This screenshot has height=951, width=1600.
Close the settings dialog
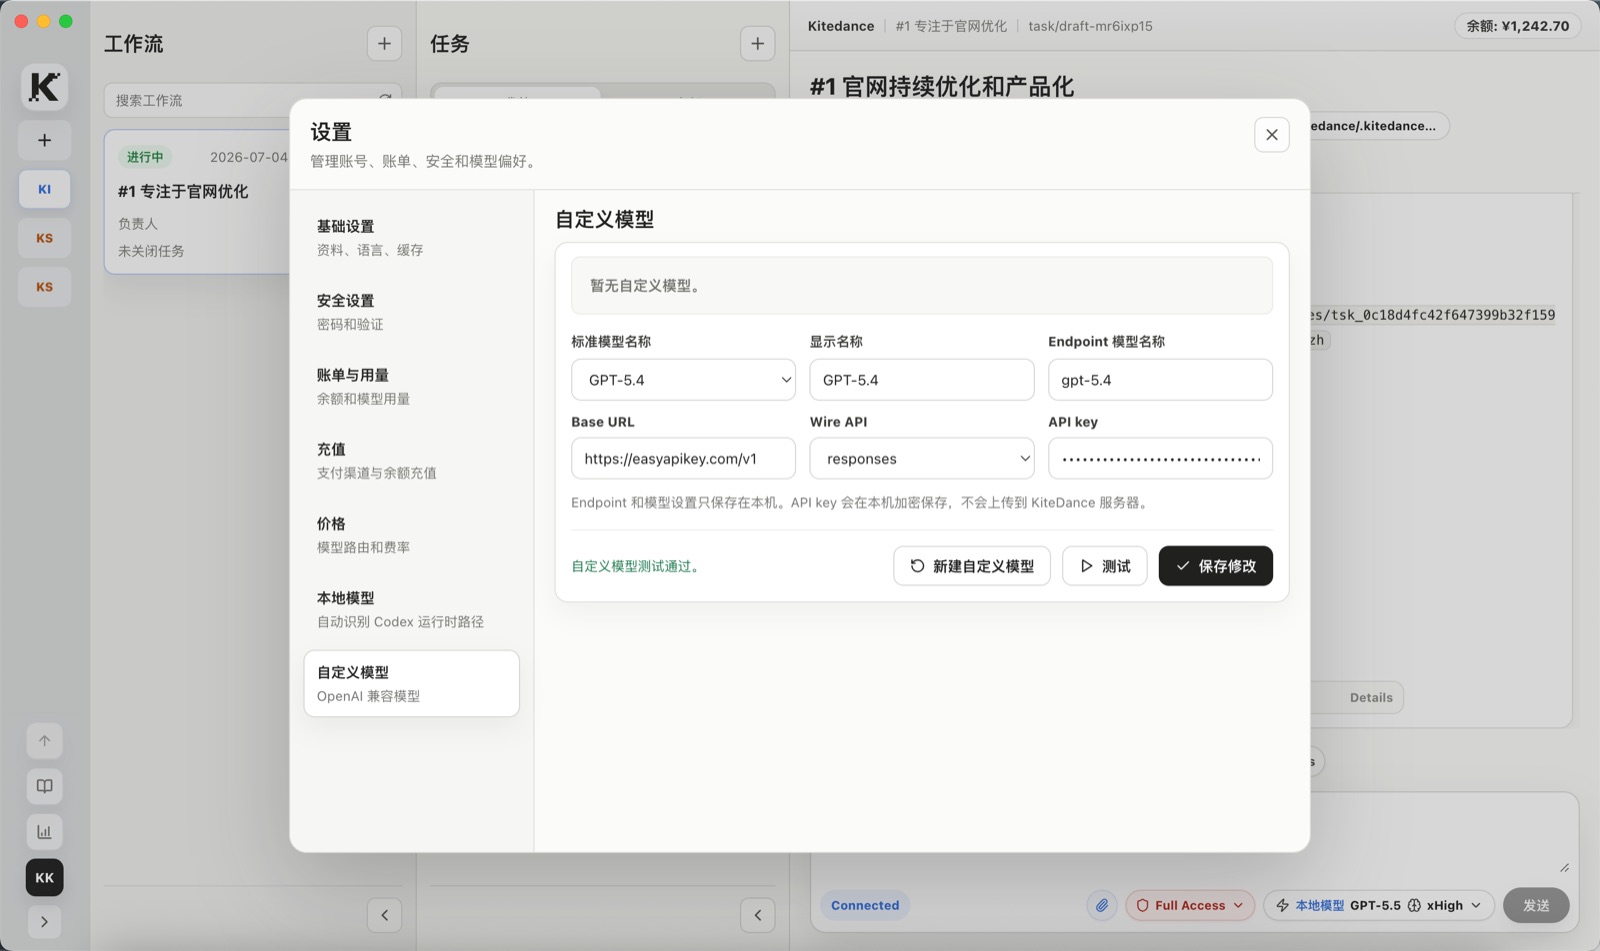tap(1271, 135)
